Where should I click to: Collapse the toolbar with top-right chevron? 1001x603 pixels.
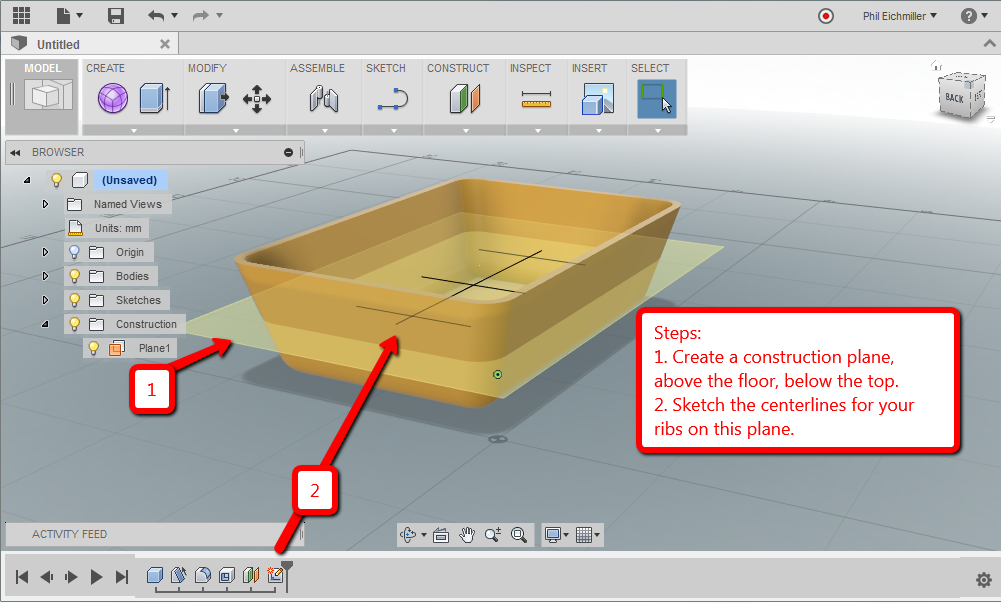990,43
